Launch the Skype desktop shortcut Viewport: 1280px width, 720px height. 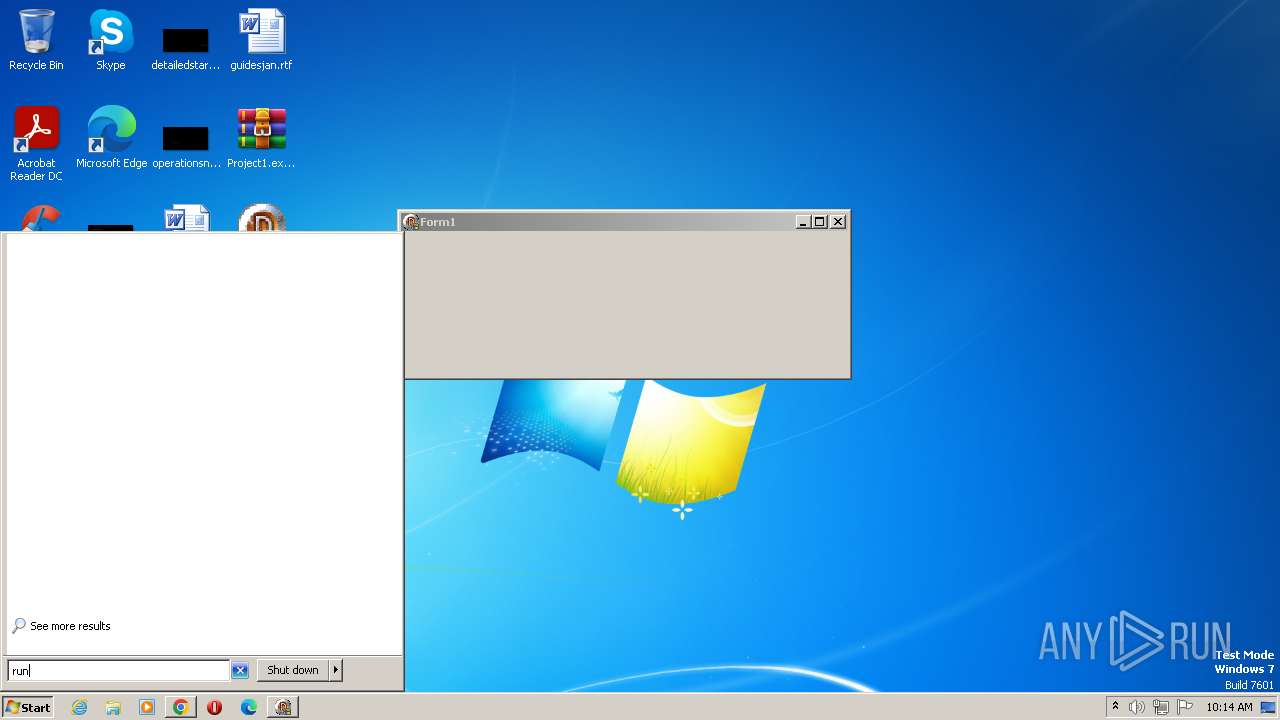(x=110, y=40)
